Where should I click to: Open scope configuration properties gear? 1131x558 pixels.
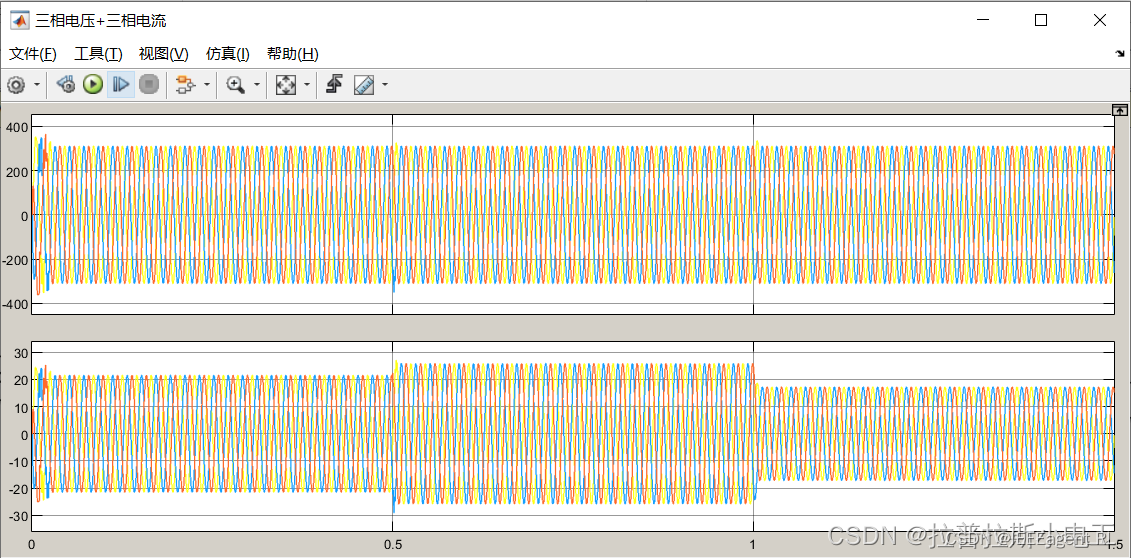pyautogui.click(x=16, y=85)
